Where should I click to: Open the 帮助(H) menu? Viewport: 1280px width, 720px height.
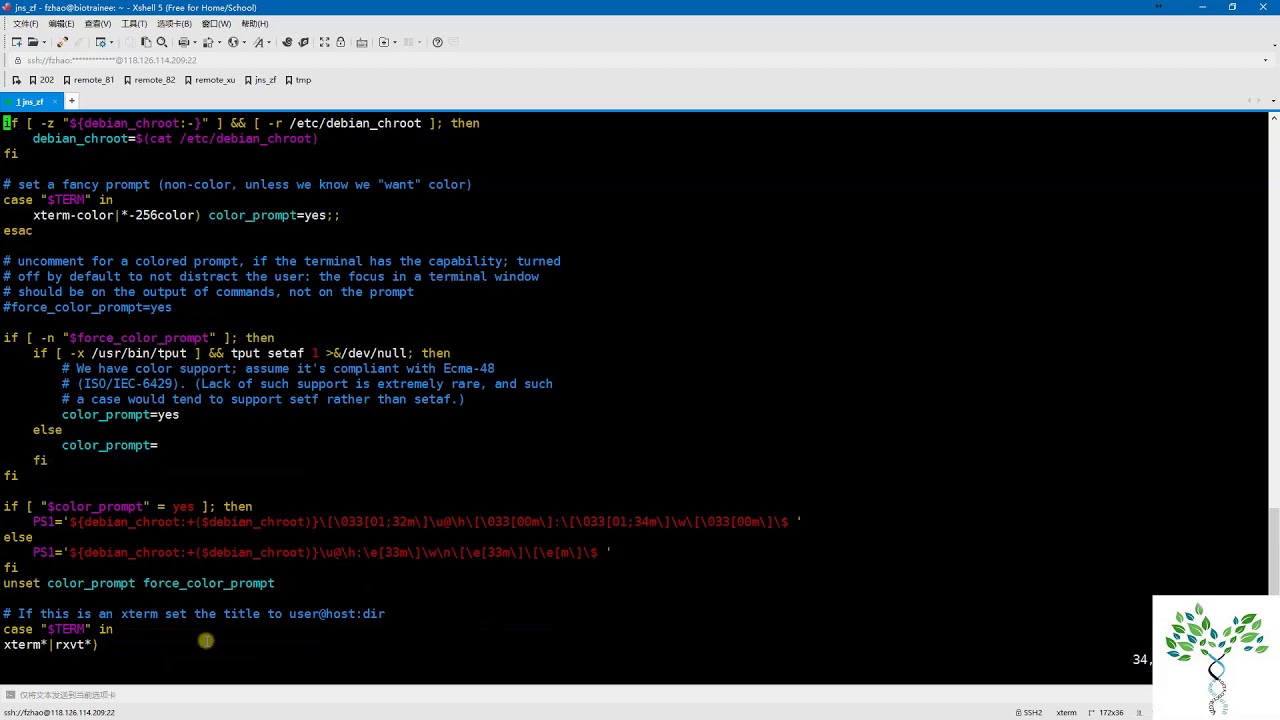254,23
